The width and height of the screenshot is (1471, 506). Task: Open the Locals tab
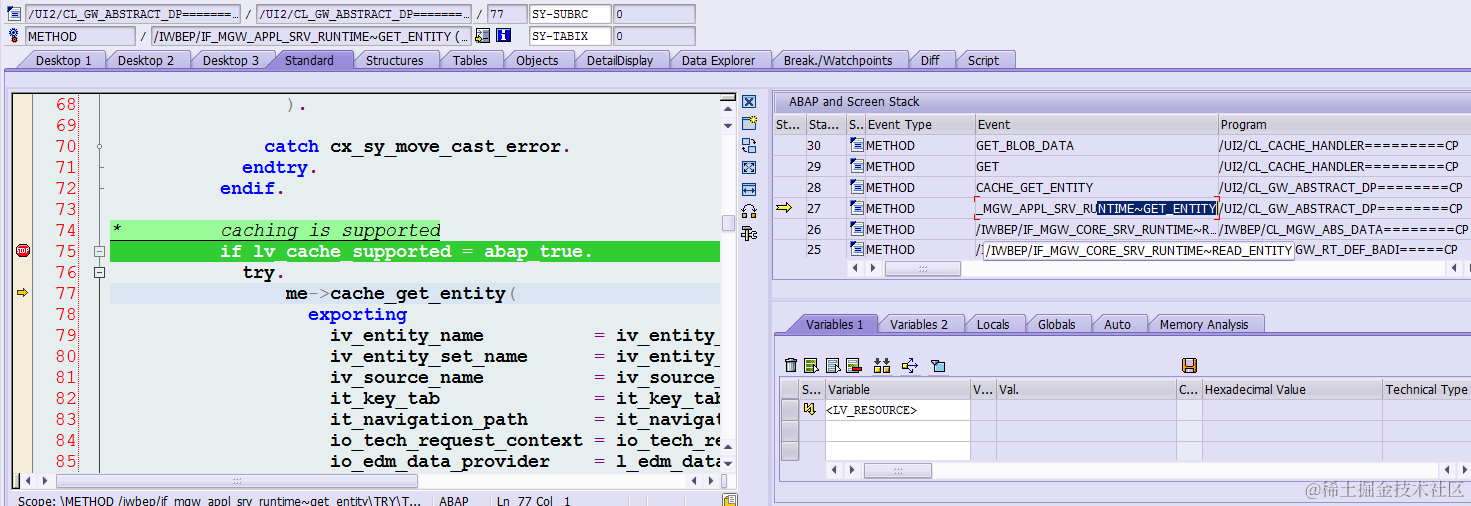click(993, 324)
